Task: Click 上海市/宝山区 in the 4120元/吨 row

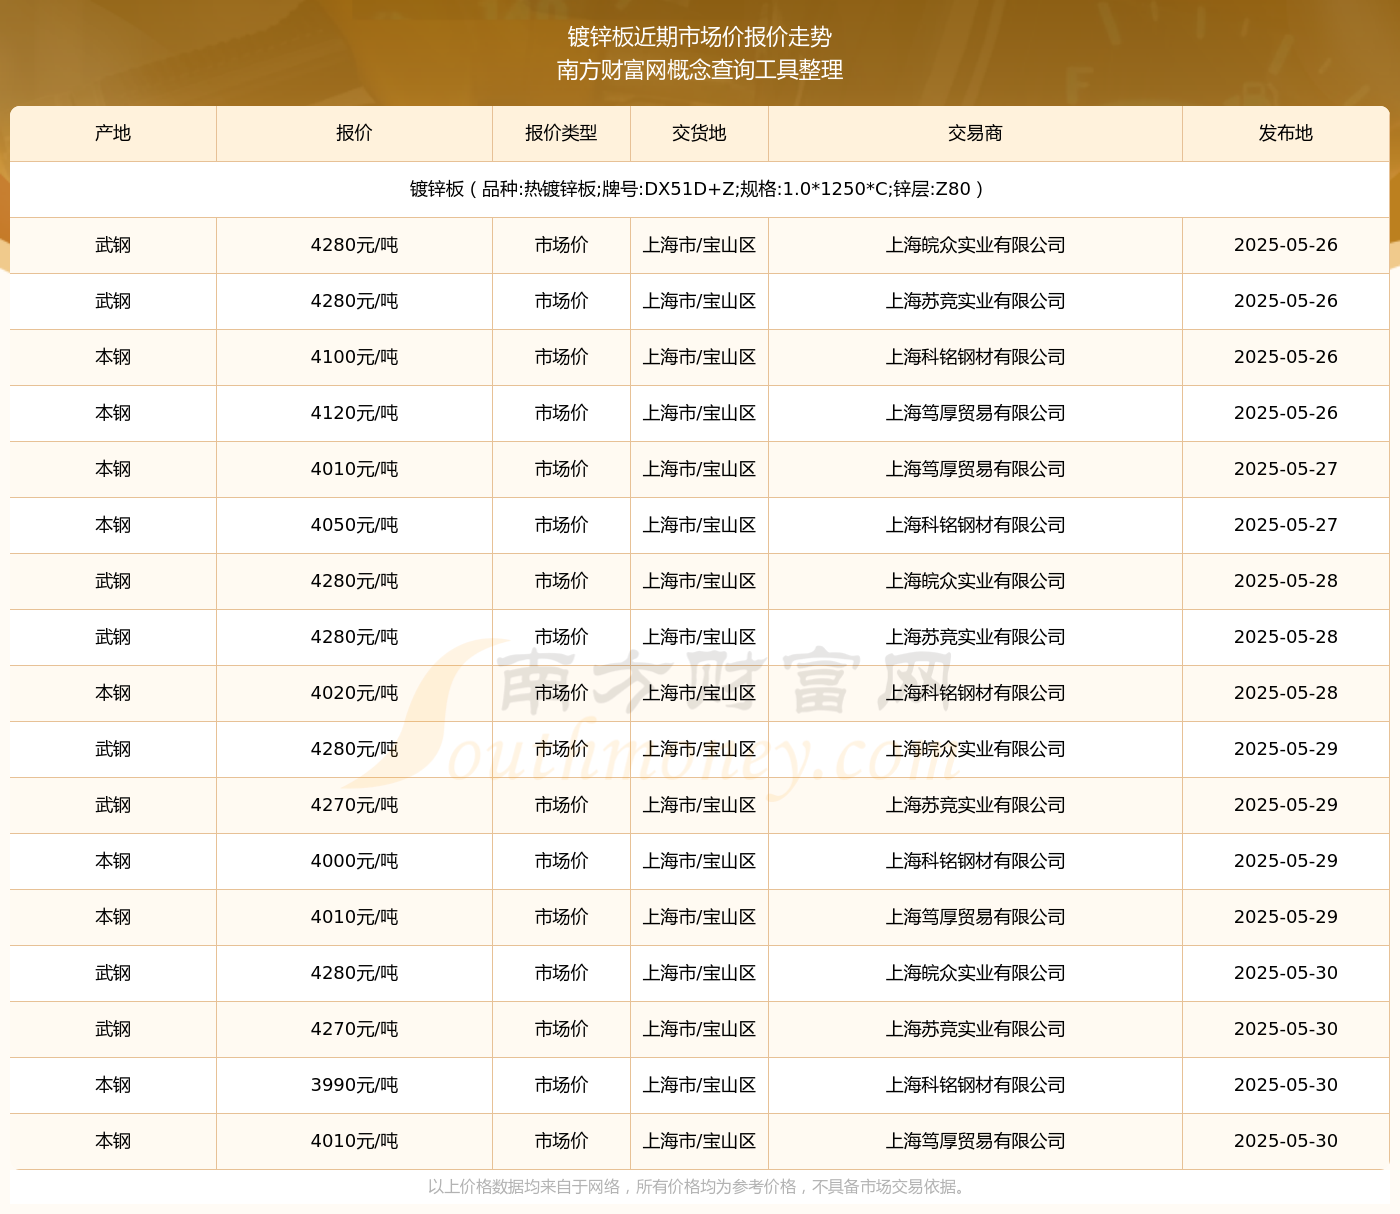Action: [699, 413]
